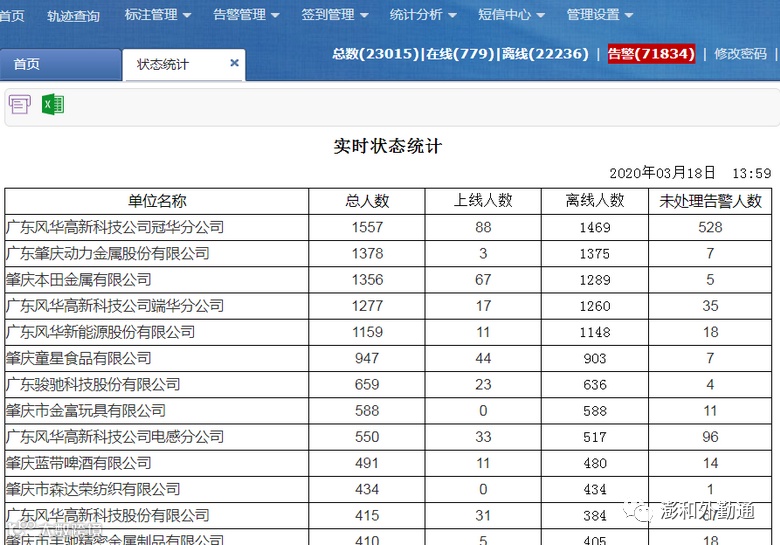This screenshot has height=545, width=780.
Task: Click the 修改密码 link
Action: 740,54
